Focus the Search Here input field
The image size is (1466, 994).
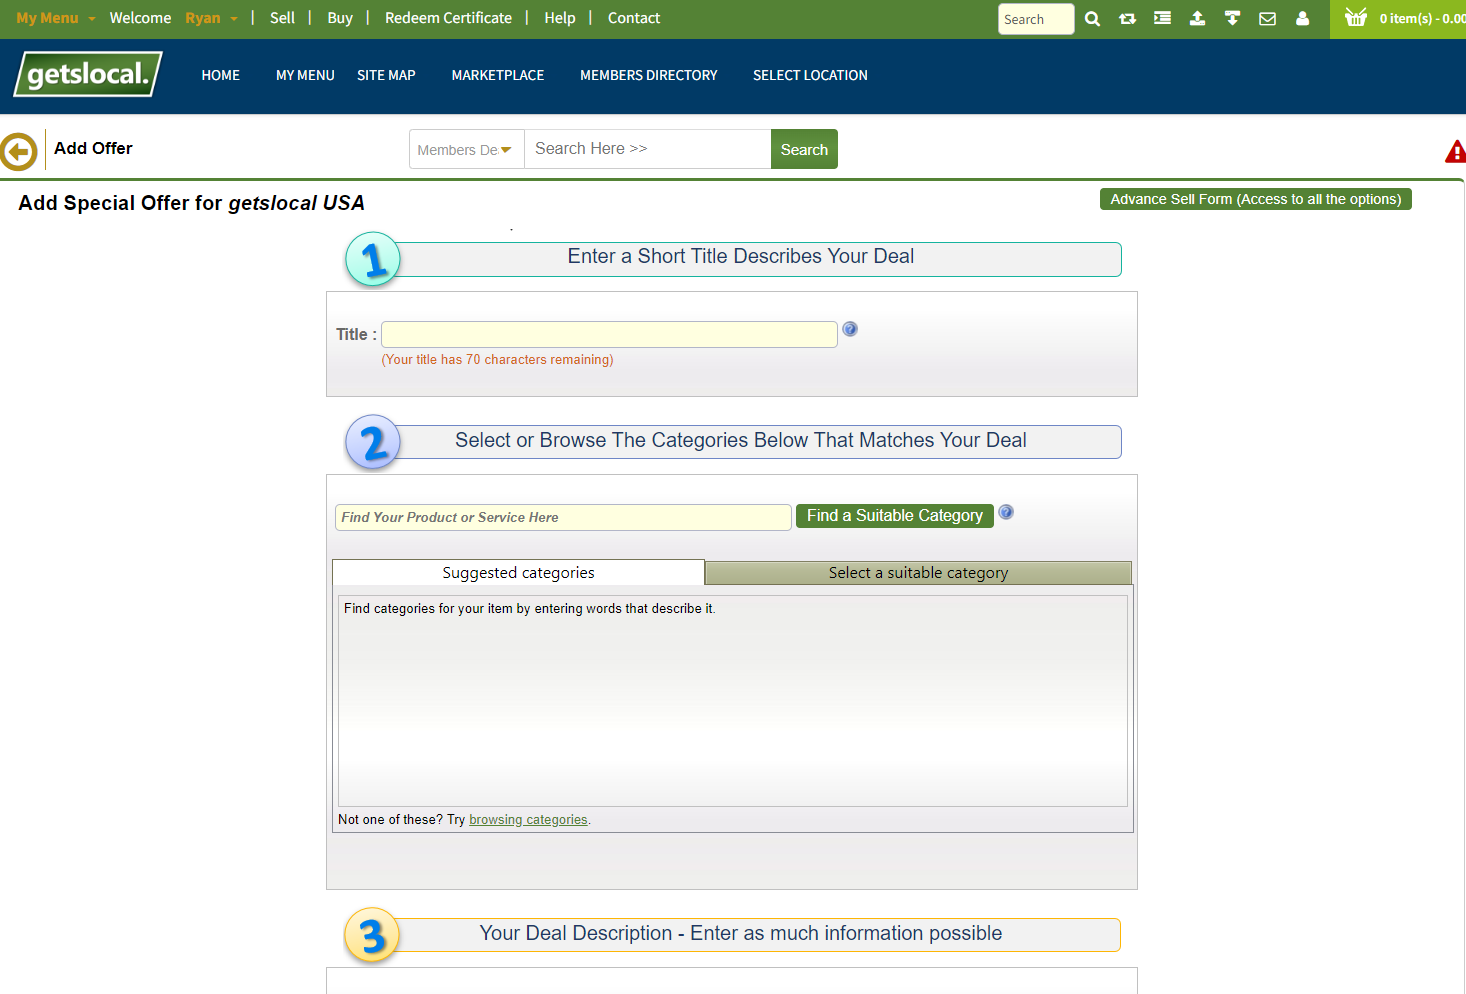(648, 149)
